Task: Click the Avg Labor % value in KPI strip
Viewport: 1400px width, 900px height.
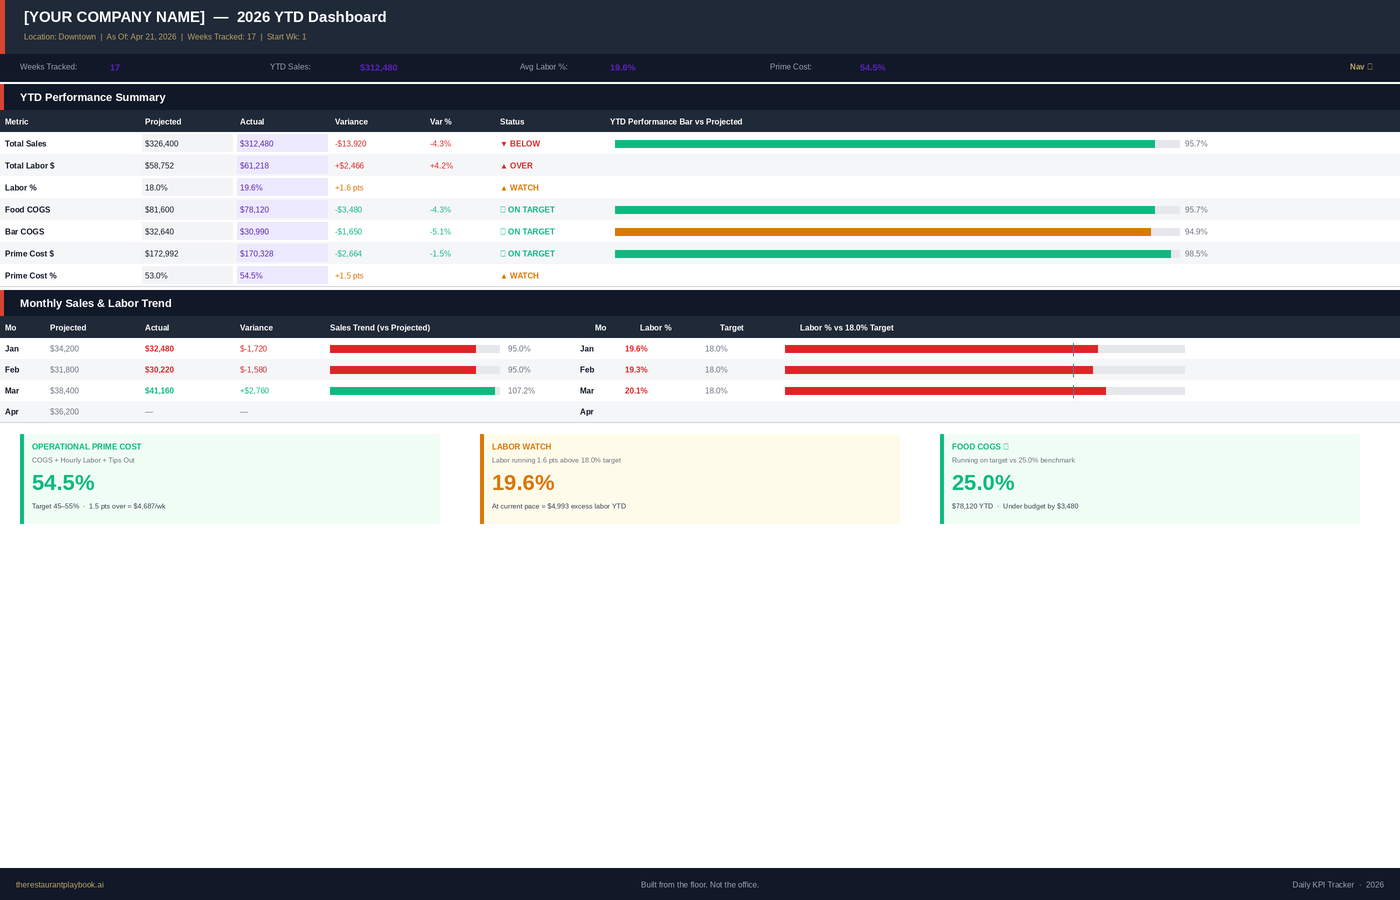Action: [622, 68]
